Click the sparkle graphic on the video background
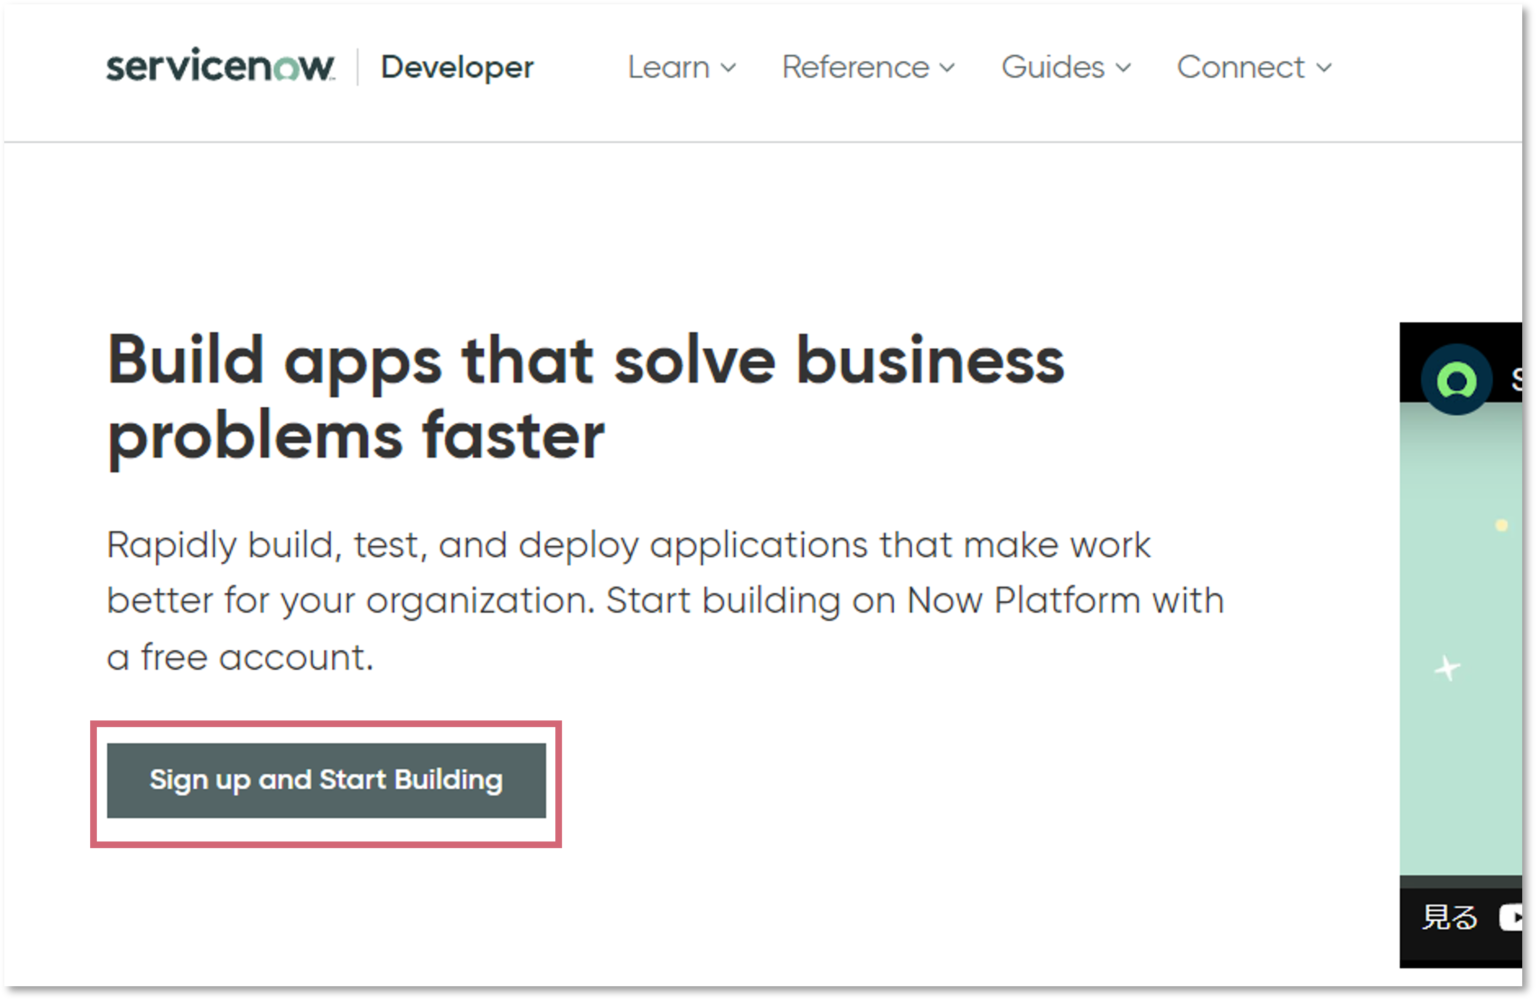This screenshot has width=1536, height=1000. pyautogui.click(x=1448, y=668)
